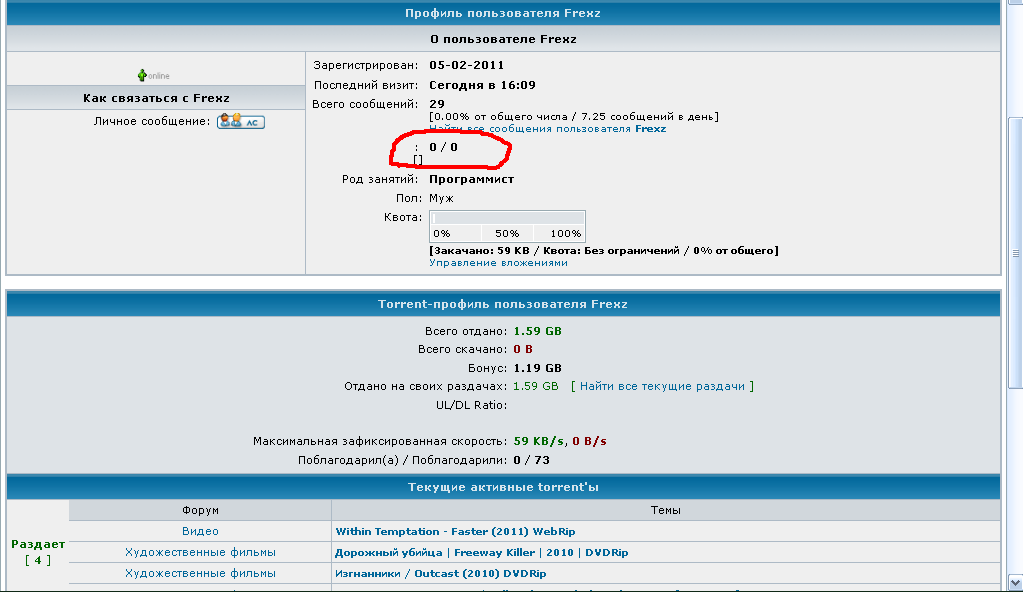Click the vertical page scrollbar
Image resolution: width=1023 pixels, height=592 pixels.
1015,300
